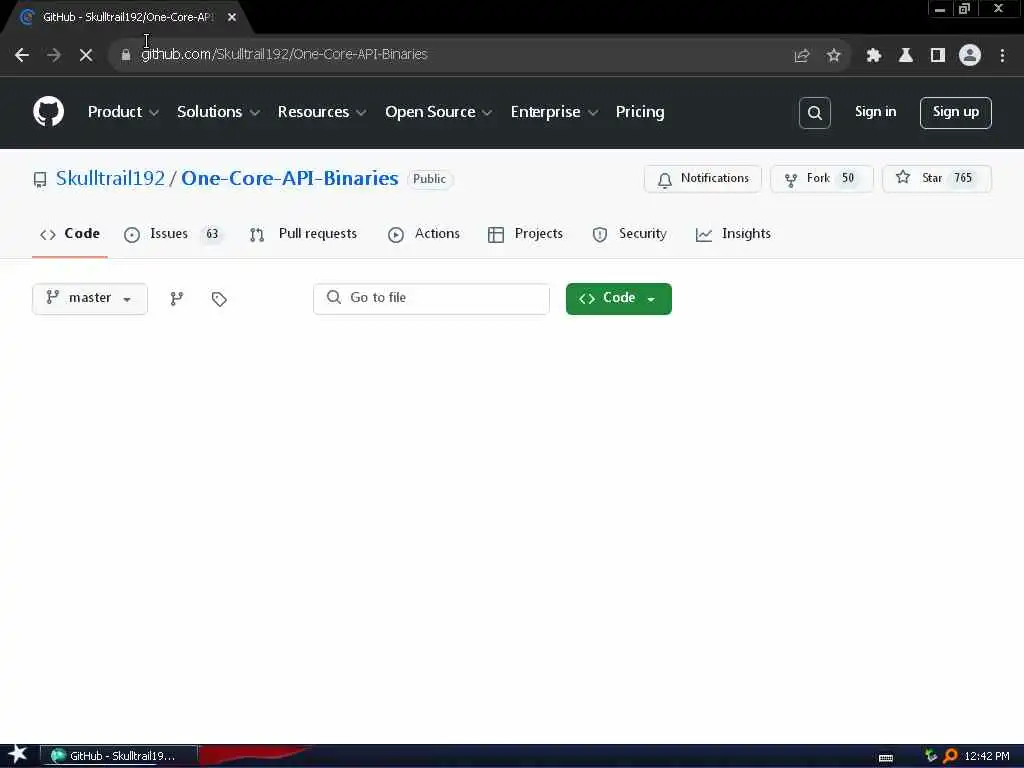Open Chrome three-dot menu
The image size is (1024, 768).
tap(1002, 56)
